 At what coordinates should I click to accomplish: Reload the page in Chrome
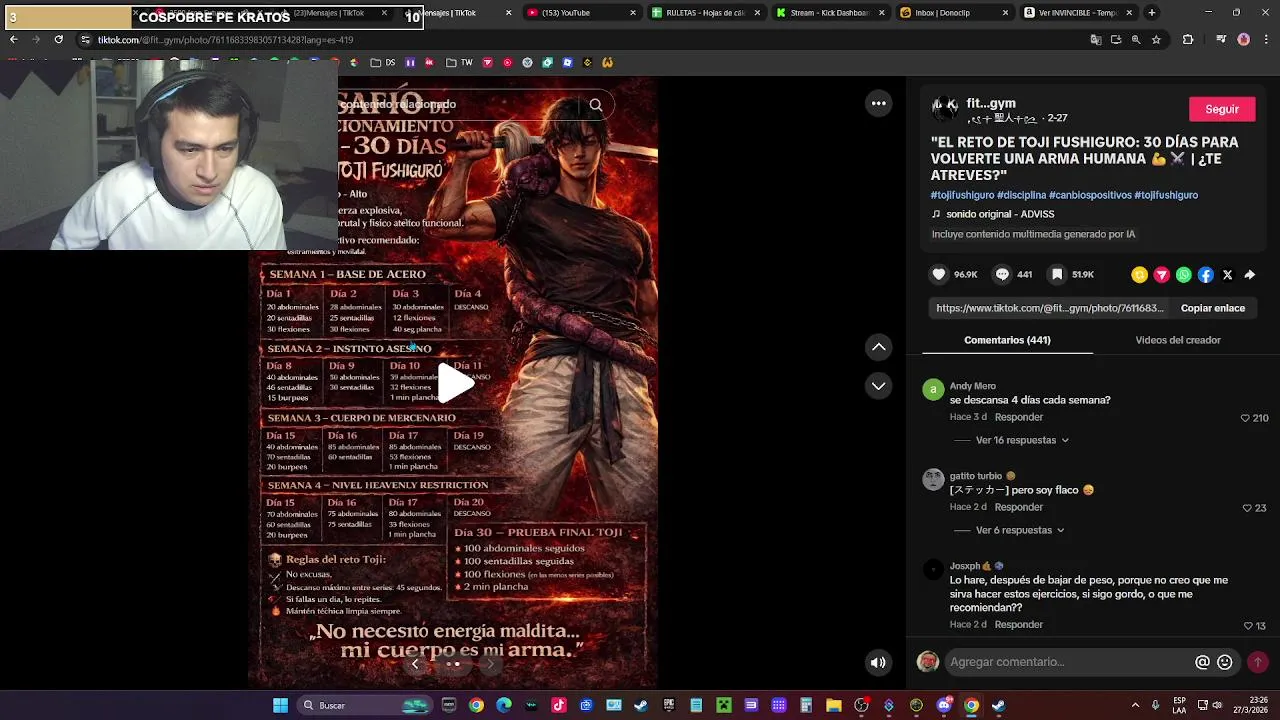click(x=58, y=40)
